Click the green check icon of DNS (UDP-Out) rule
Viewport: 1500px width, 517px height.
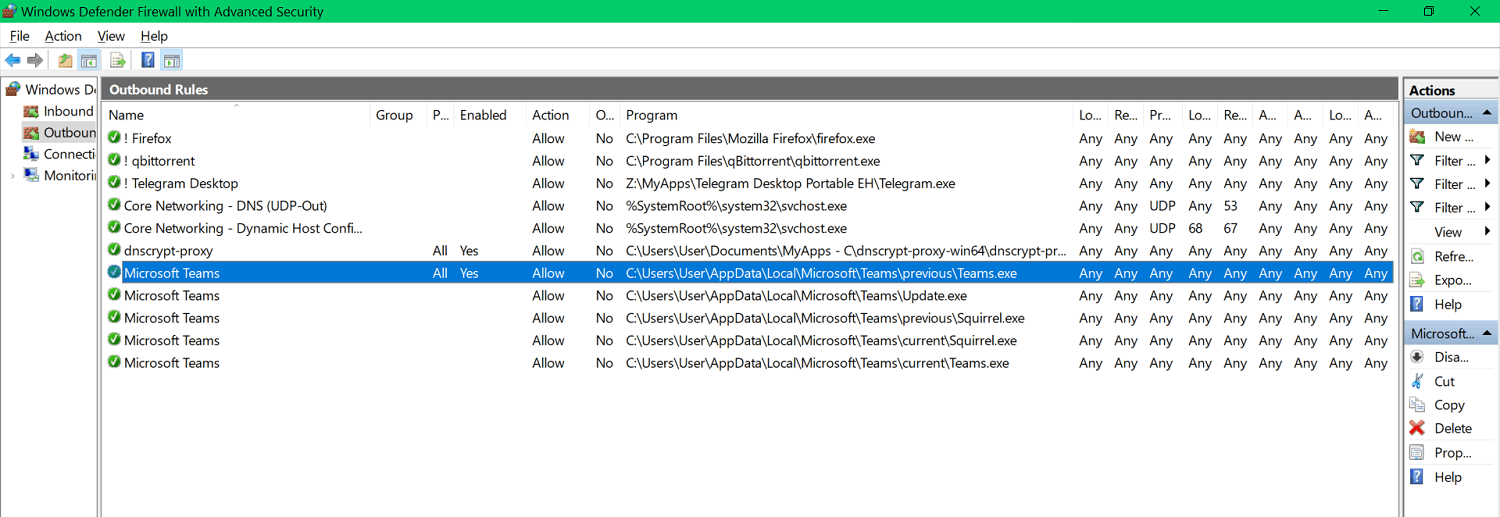coord(114,205)
